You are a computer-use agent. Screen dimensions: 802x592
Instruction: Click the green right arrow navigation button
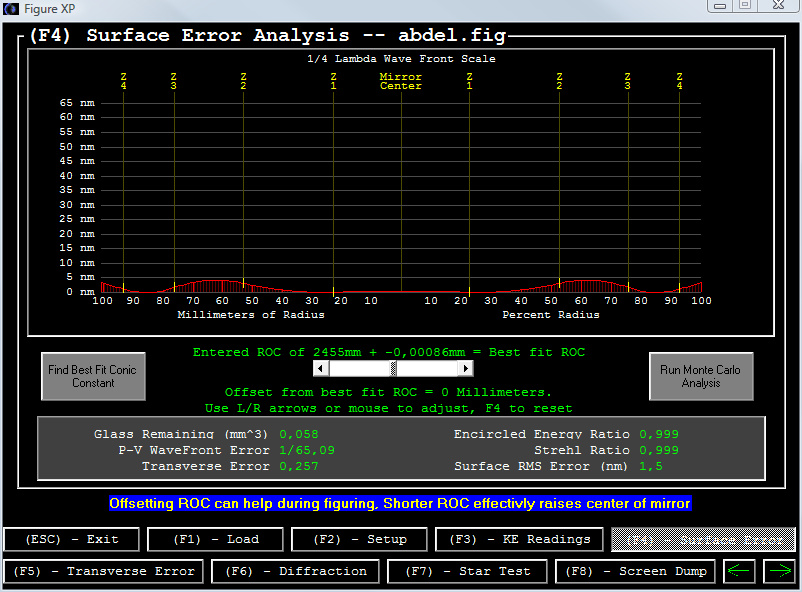pyautogui.click(x=779, y=571)
